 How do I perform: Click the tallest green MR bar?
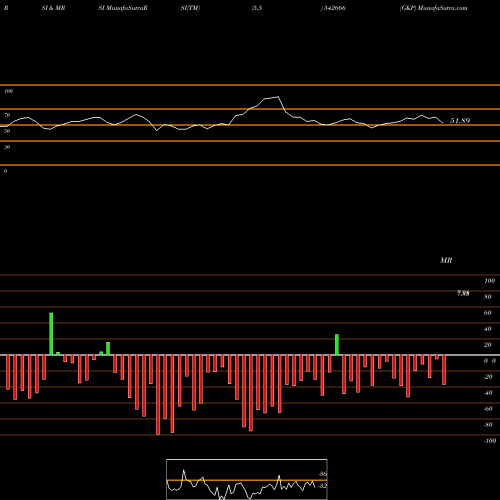coord(51,334)
